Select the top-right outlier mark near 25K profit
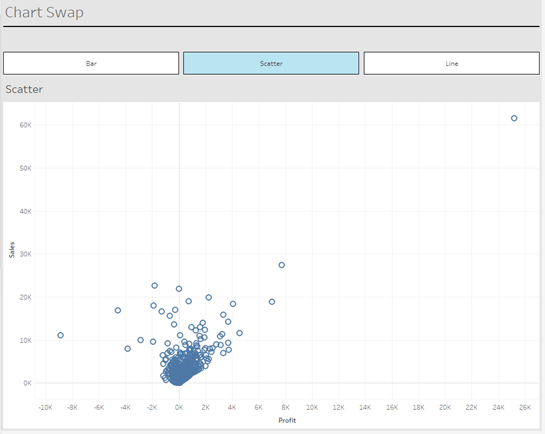Viewport: 545px width, 434px height. click(514, 118)
